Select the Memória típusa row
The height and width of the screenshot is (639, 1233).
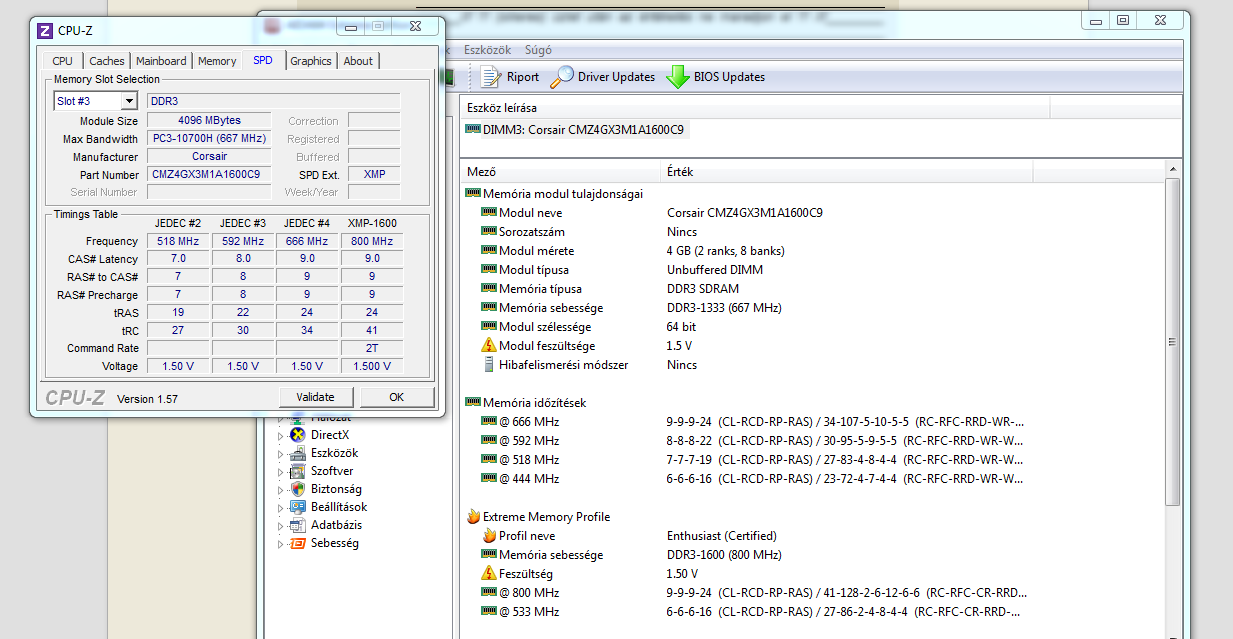[812, 289]
